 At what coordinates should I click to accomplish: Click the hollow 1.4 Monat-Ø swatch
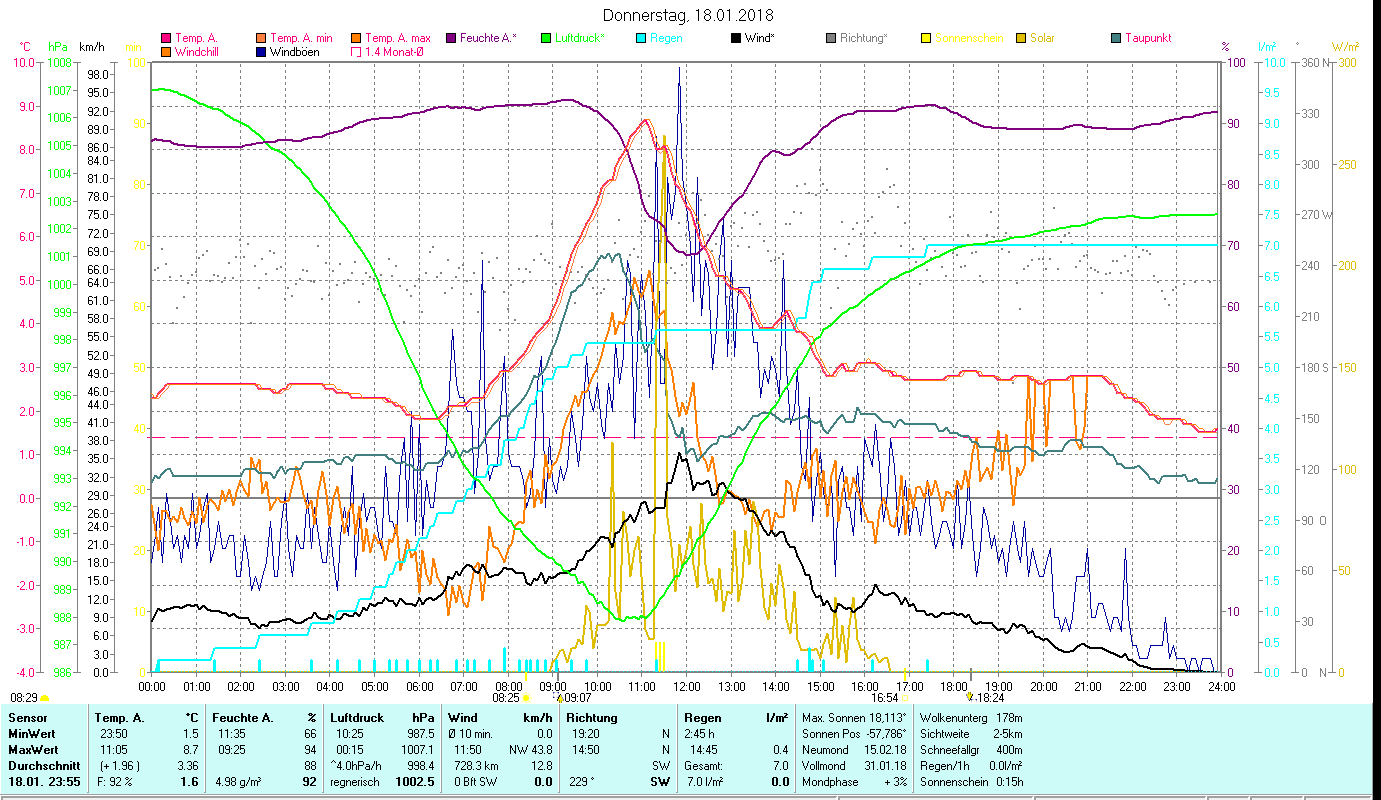(x=357, y=51)
